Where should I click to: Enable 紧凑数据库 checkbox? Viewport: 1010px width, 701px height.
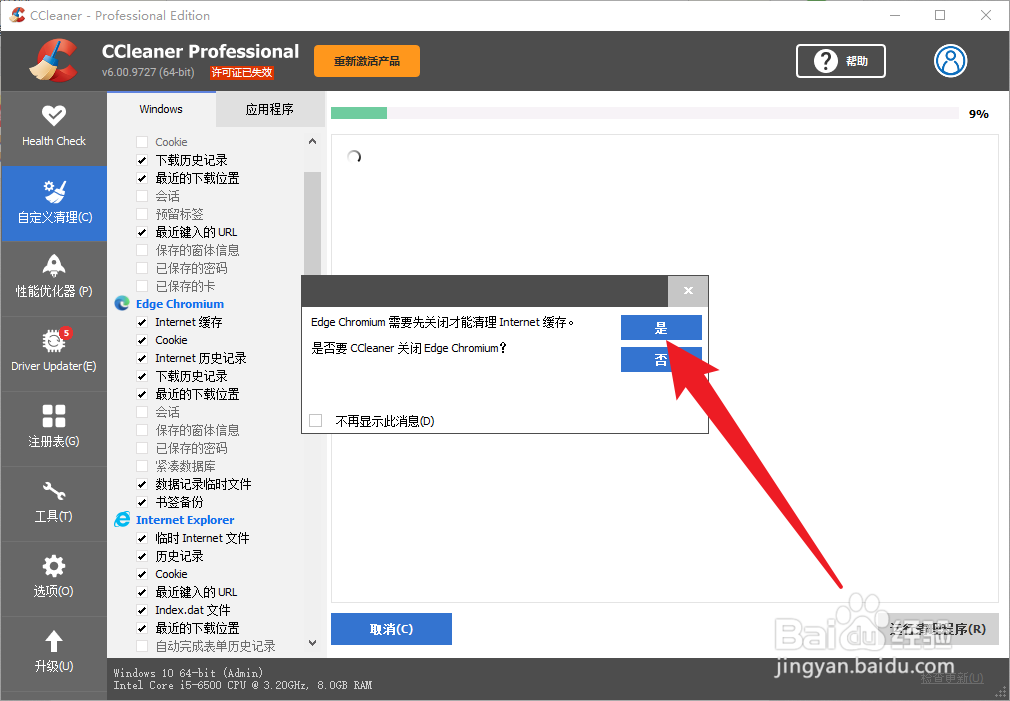click(142, 466)
